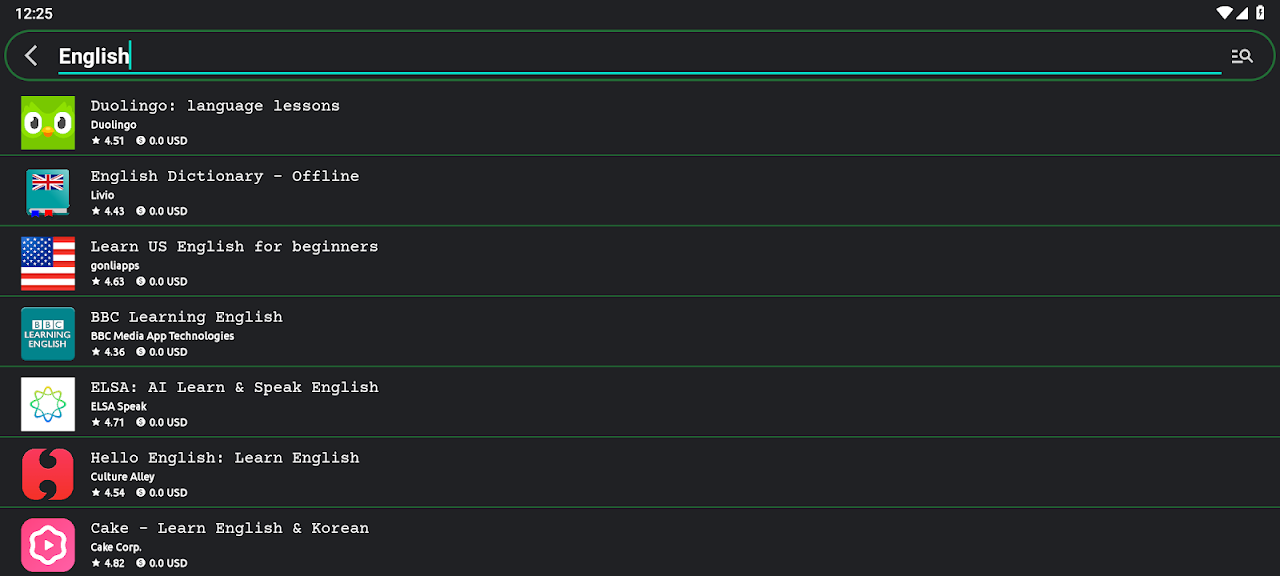Open ELSA: AI Learn & Speak English
Screen dimensions: 1280x576
pos(234,387)
